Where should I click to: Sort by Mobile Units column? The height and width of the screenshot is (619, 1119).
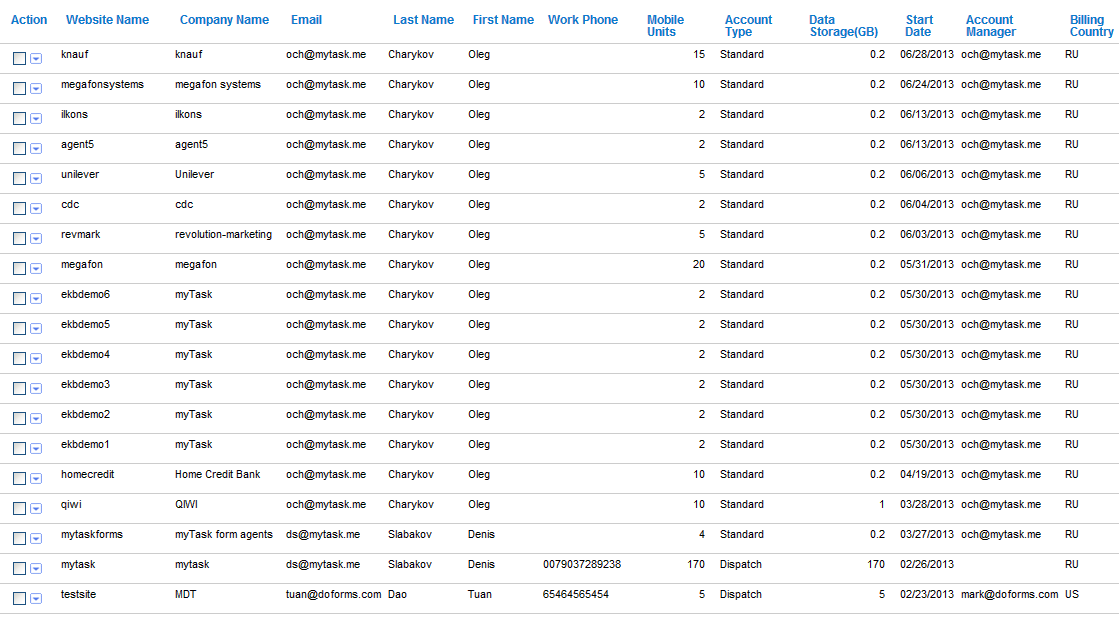665,26
